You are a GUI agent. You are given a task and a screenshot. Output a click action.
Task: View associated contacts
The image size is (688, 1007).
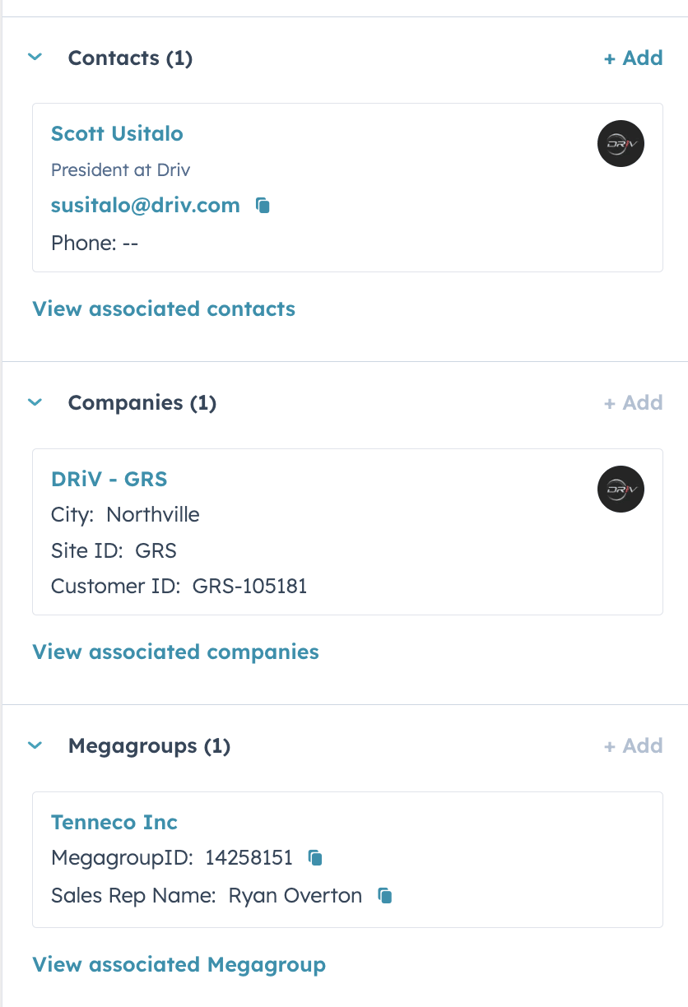(x=164, y=309)
